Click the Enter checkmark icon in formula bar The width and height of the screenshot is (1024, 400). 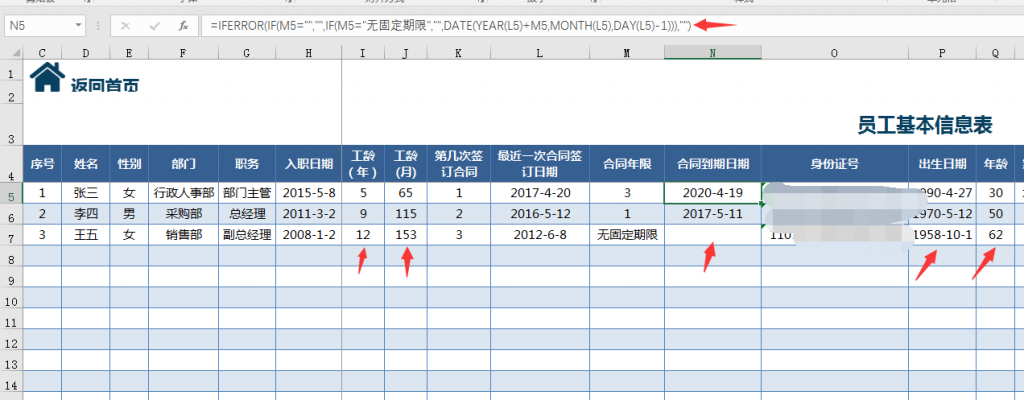[153, 25]
